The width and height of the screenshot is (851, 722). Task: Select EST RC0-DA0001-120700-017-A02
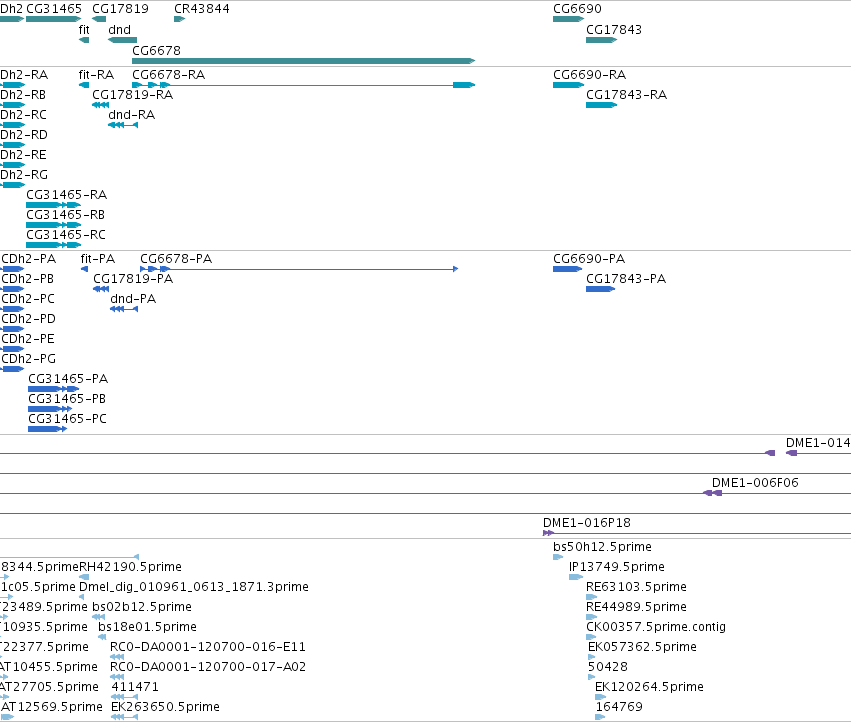[x=117, y=677]
